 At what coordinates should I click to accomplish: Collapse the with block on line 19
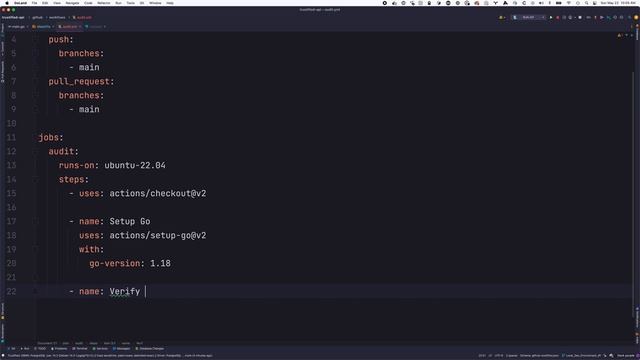tap(36, 249)
